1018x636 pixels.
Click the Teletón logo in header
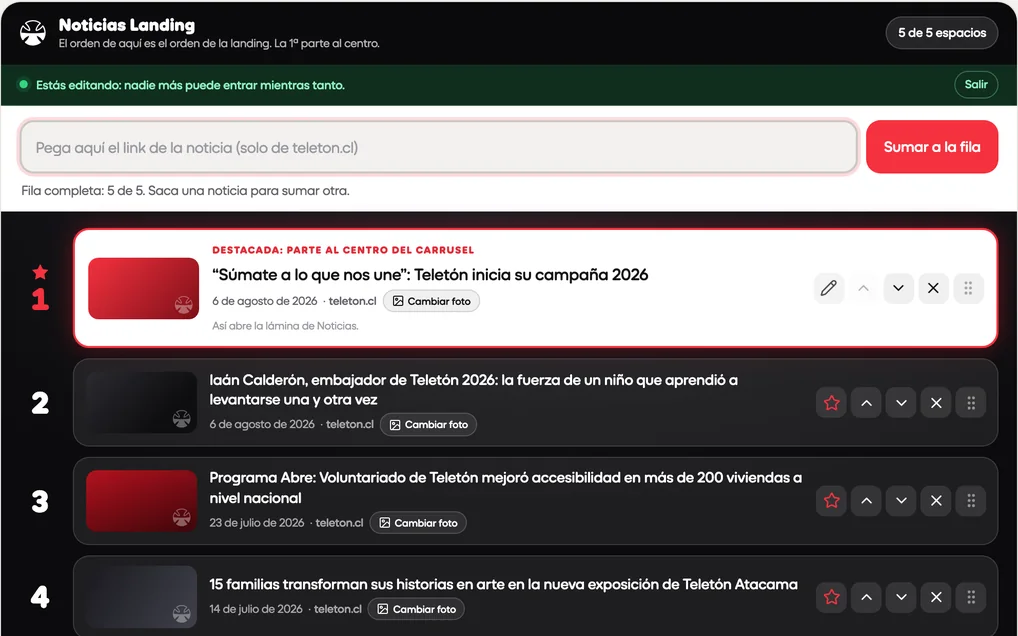coord(32,32)
